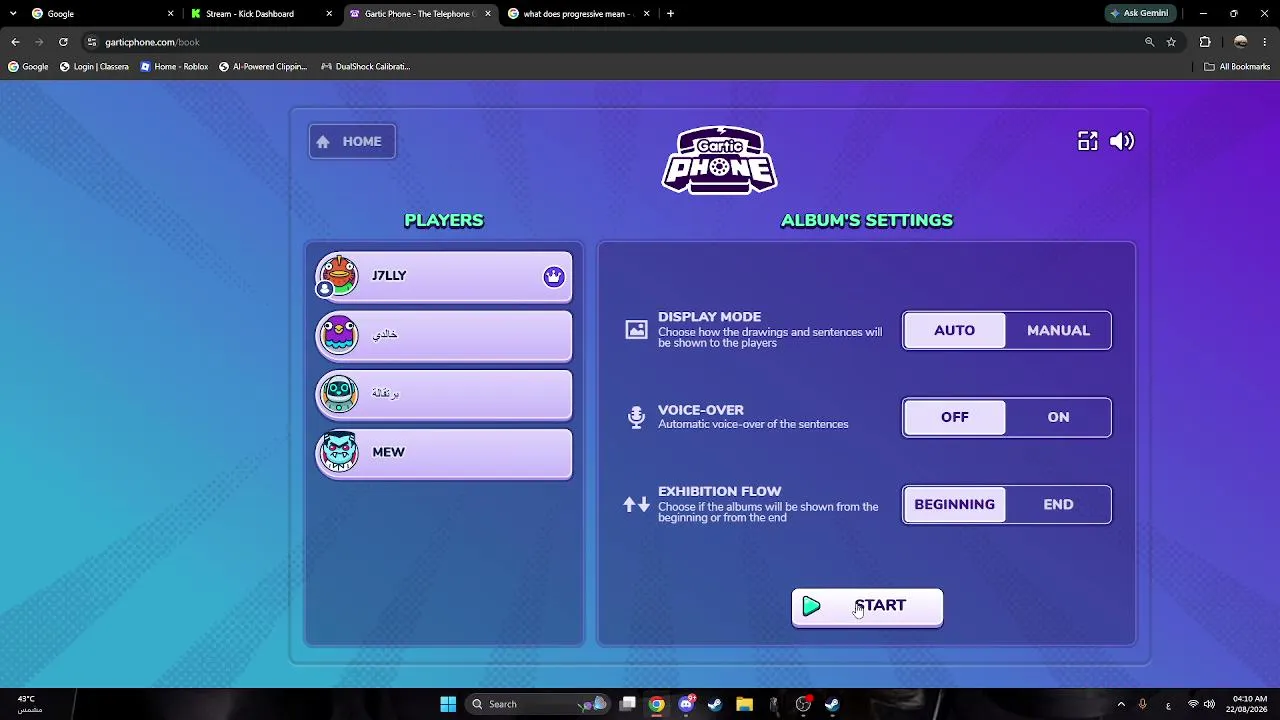Bookmark this page with the star
The image size is (1280, 720).
tap(1171, 42)
